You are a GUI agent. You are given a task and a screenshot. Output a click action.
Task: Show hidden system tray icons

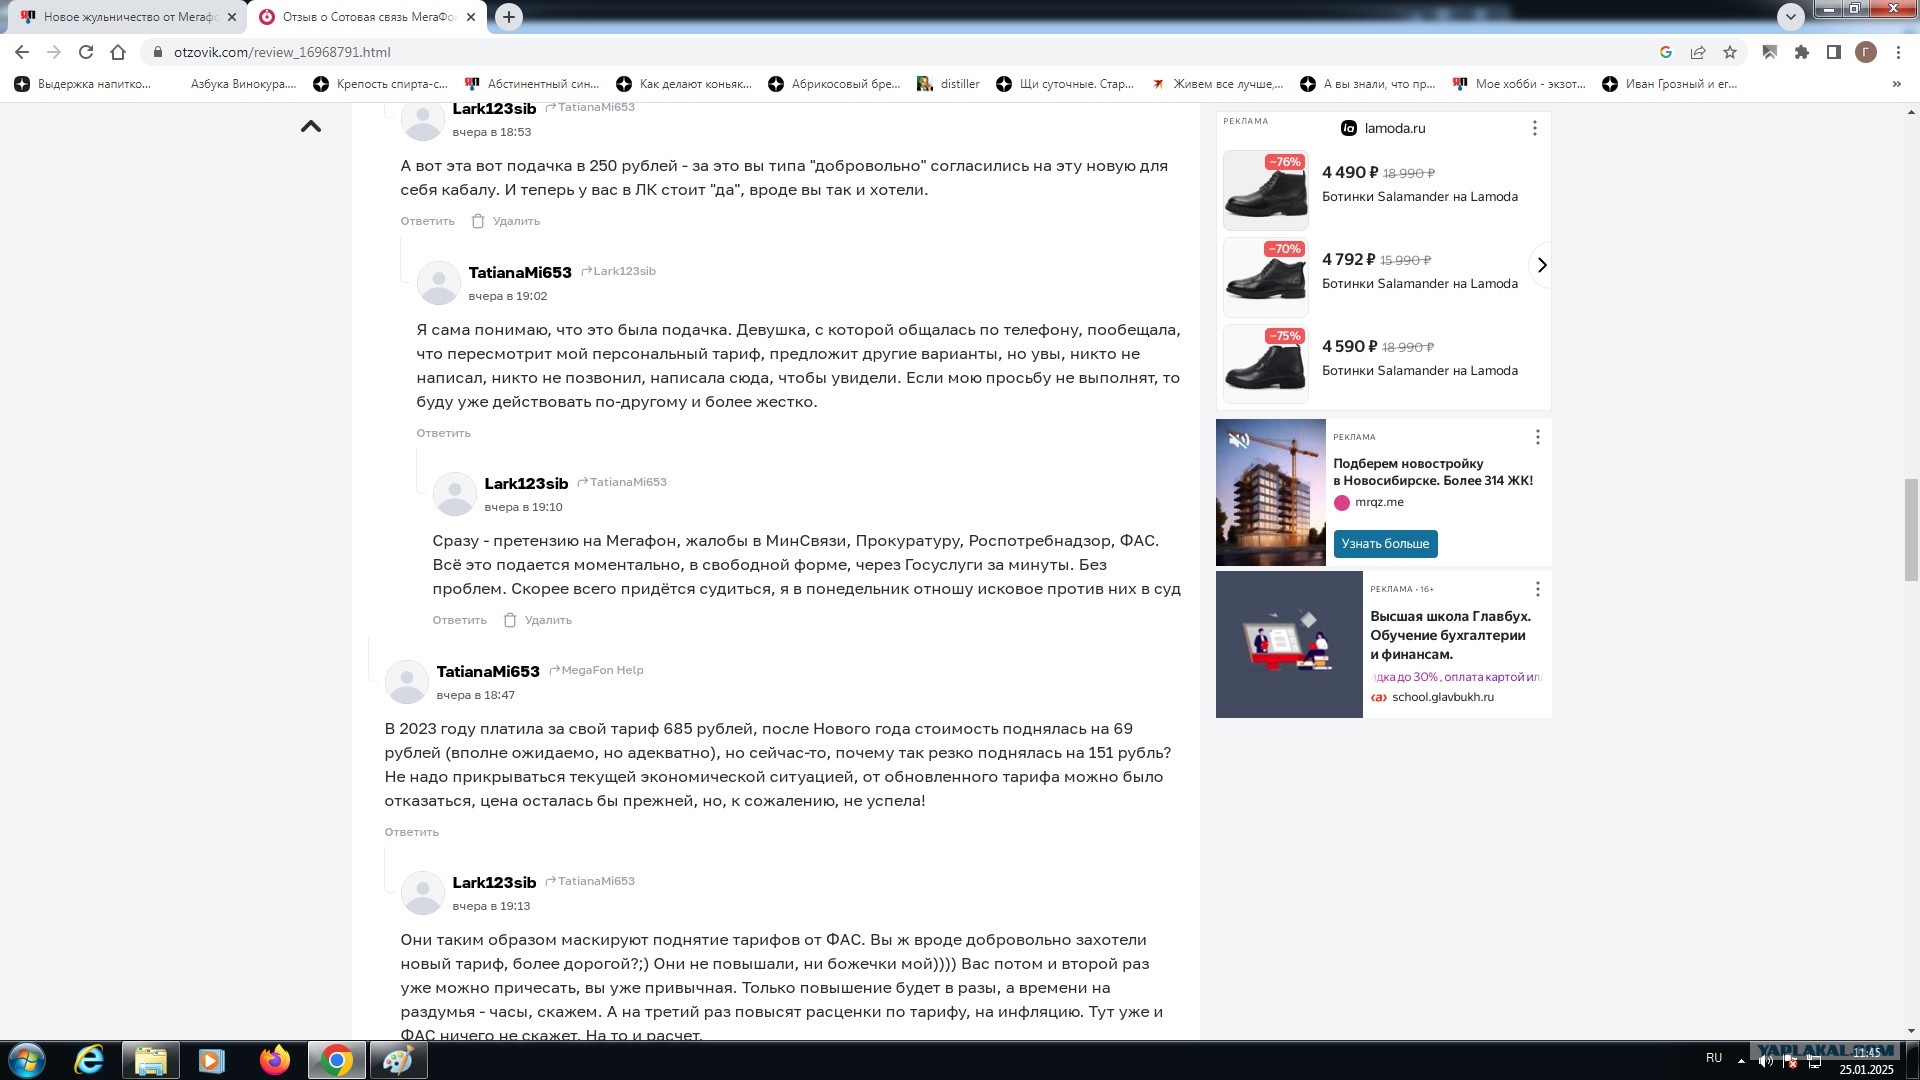click(1741, 1060)
